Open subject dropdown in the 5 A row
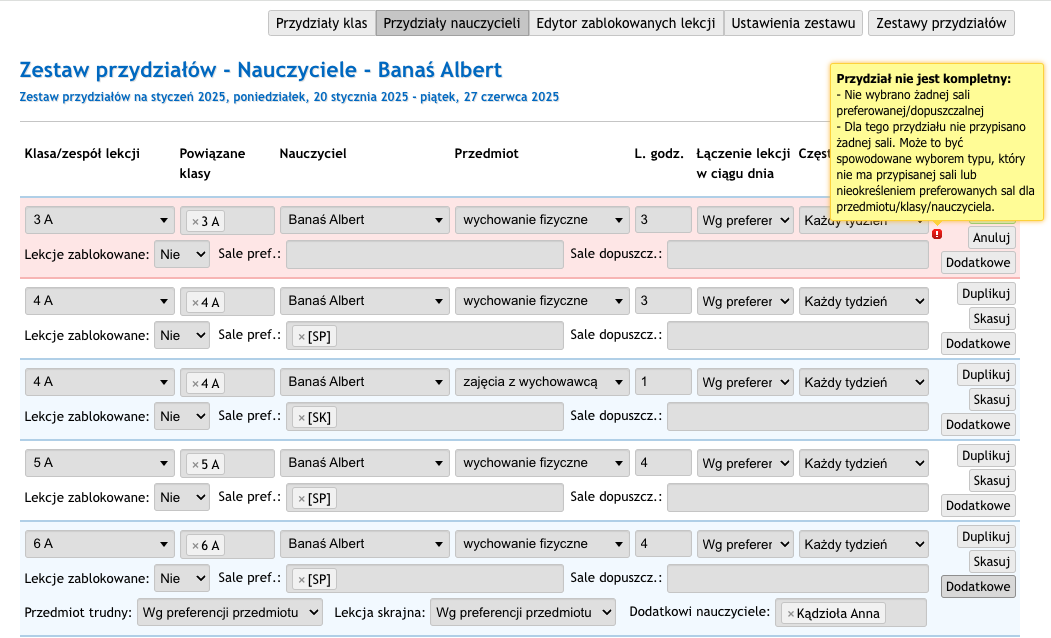The width and height of the screenshot is (1051, 638). click(x=542, y=463)
